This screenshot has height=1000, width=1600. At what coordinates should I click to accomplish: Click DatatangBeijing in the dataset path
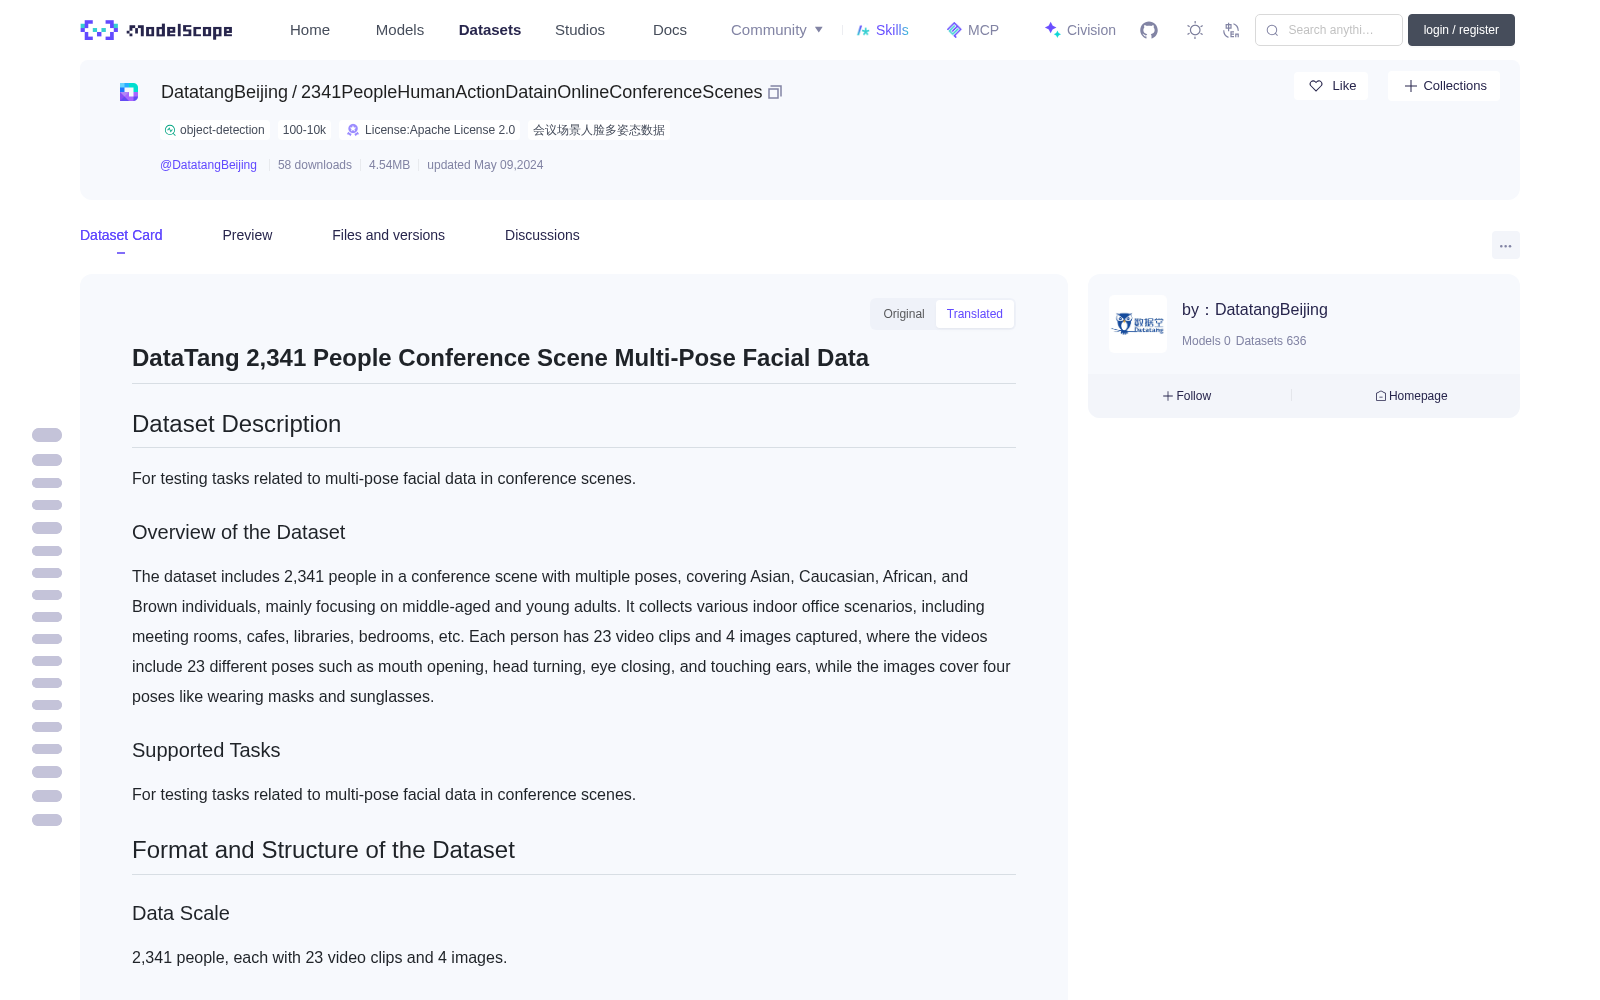pos(224,92)
